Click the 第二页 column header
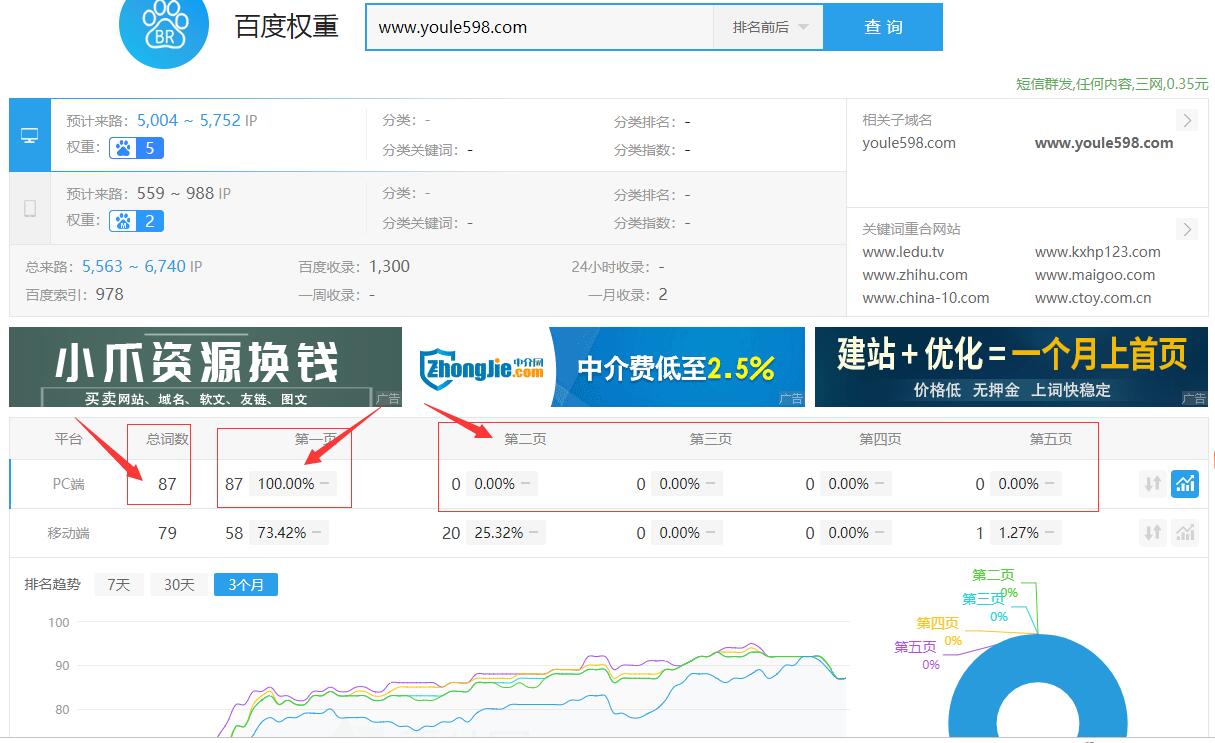This screenshot has height=743, width=1215. (525, 439)
